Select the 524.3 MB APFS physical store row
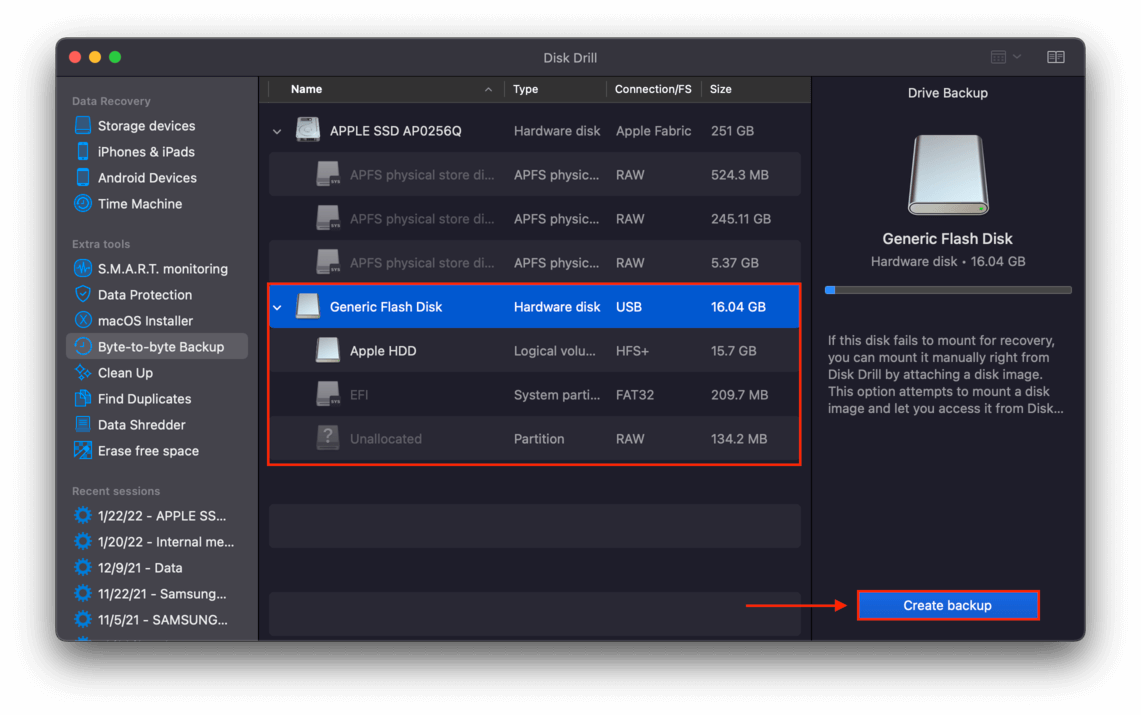The height and width of the screenshot is (715, 1141). coord(535,175)
